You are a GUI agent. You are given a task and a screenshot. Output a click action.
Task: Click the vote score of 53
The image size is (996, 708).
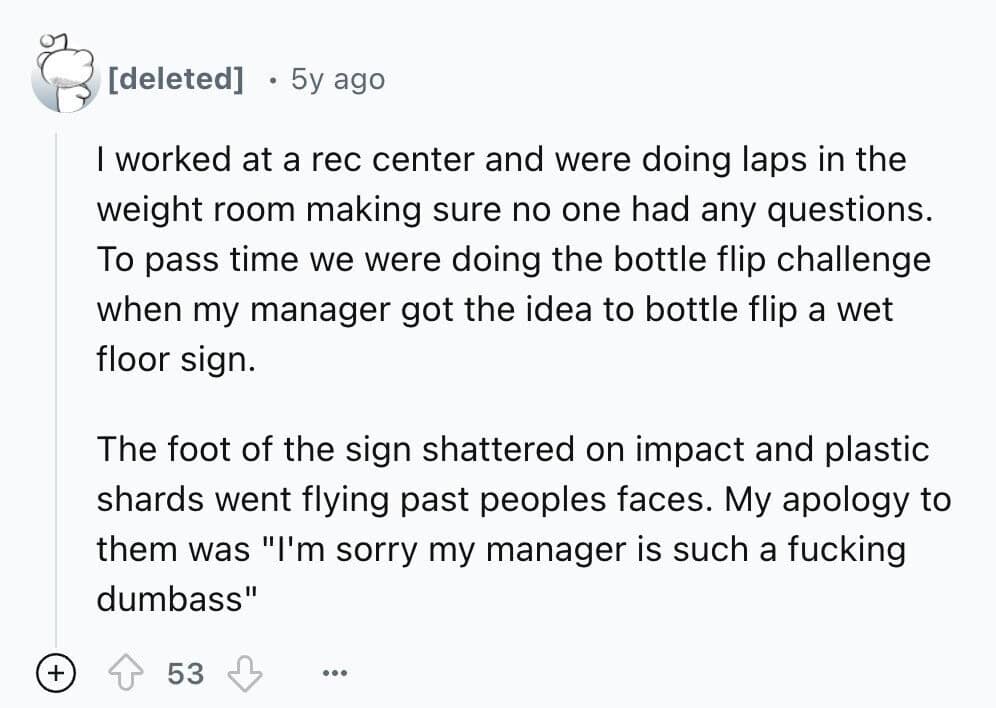185,674
